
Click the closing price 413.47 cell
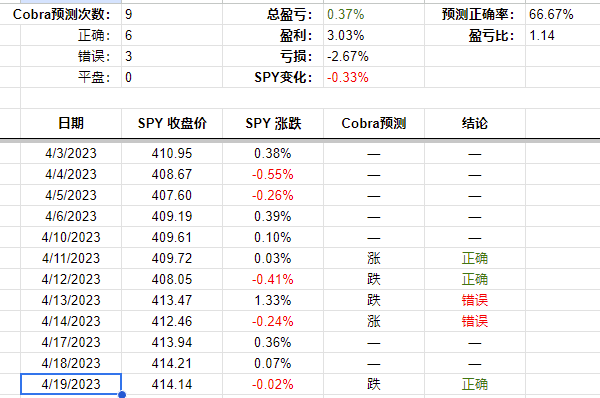pos(172,300)
